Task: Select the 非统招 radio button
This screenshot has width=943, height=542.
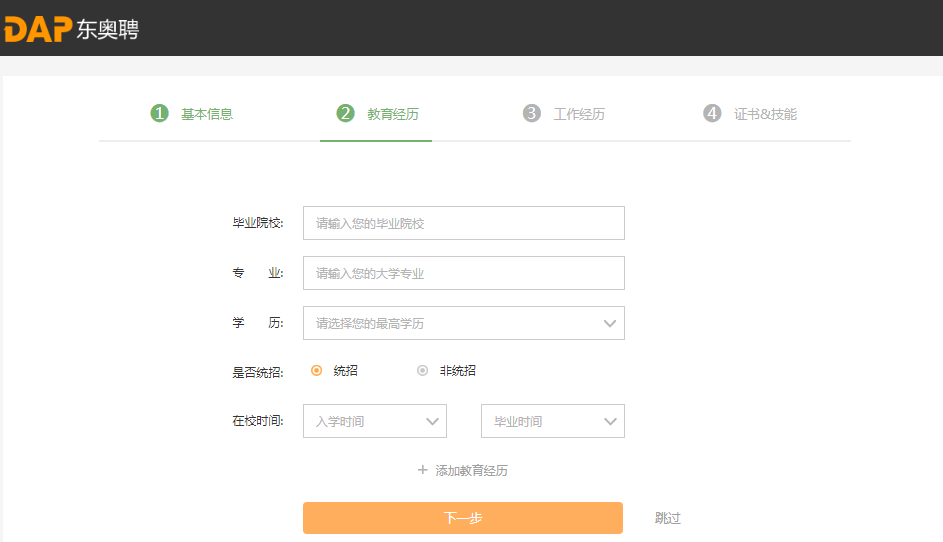Action: click(423, 370)
